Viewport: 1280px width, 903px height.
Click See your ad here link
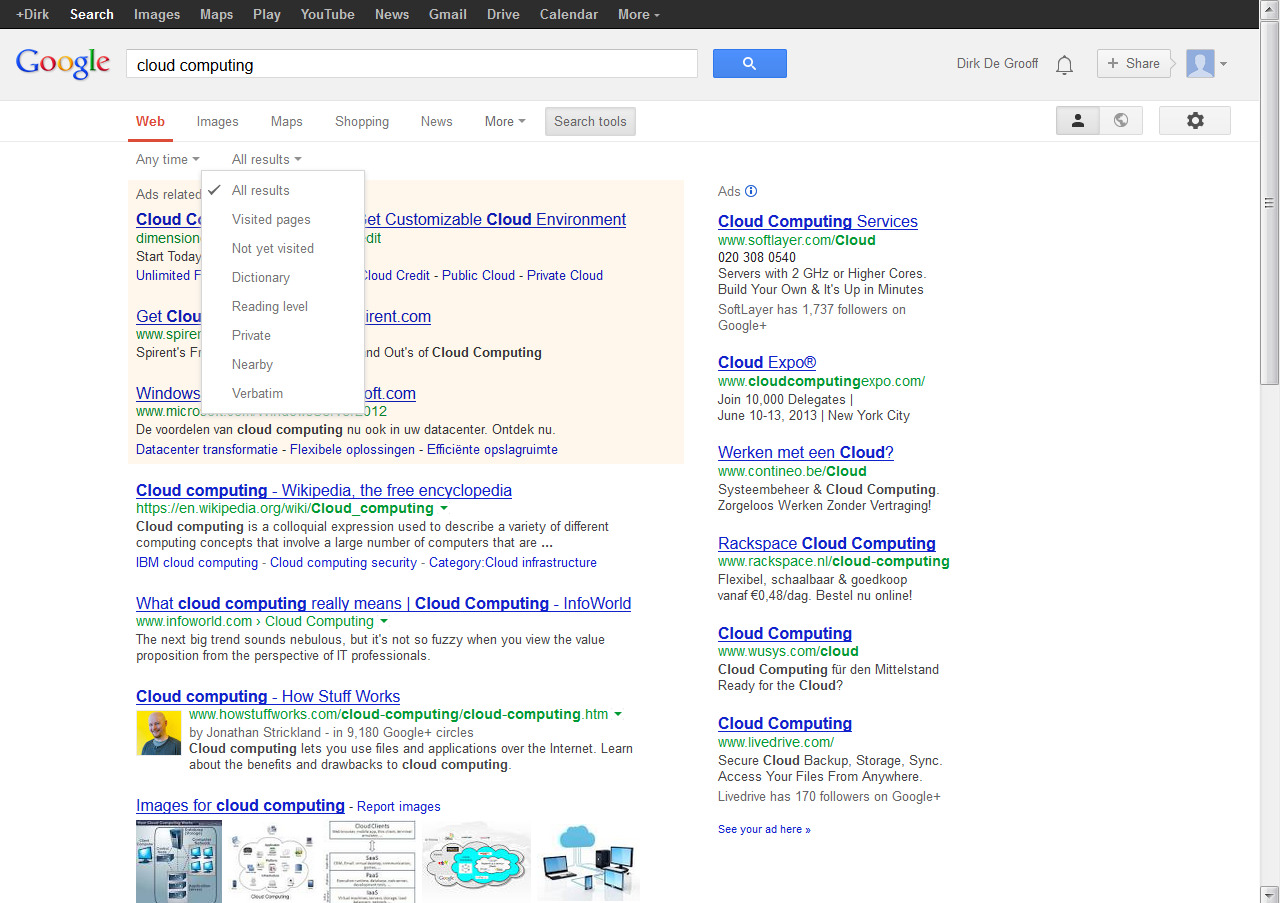pos(764,829)
